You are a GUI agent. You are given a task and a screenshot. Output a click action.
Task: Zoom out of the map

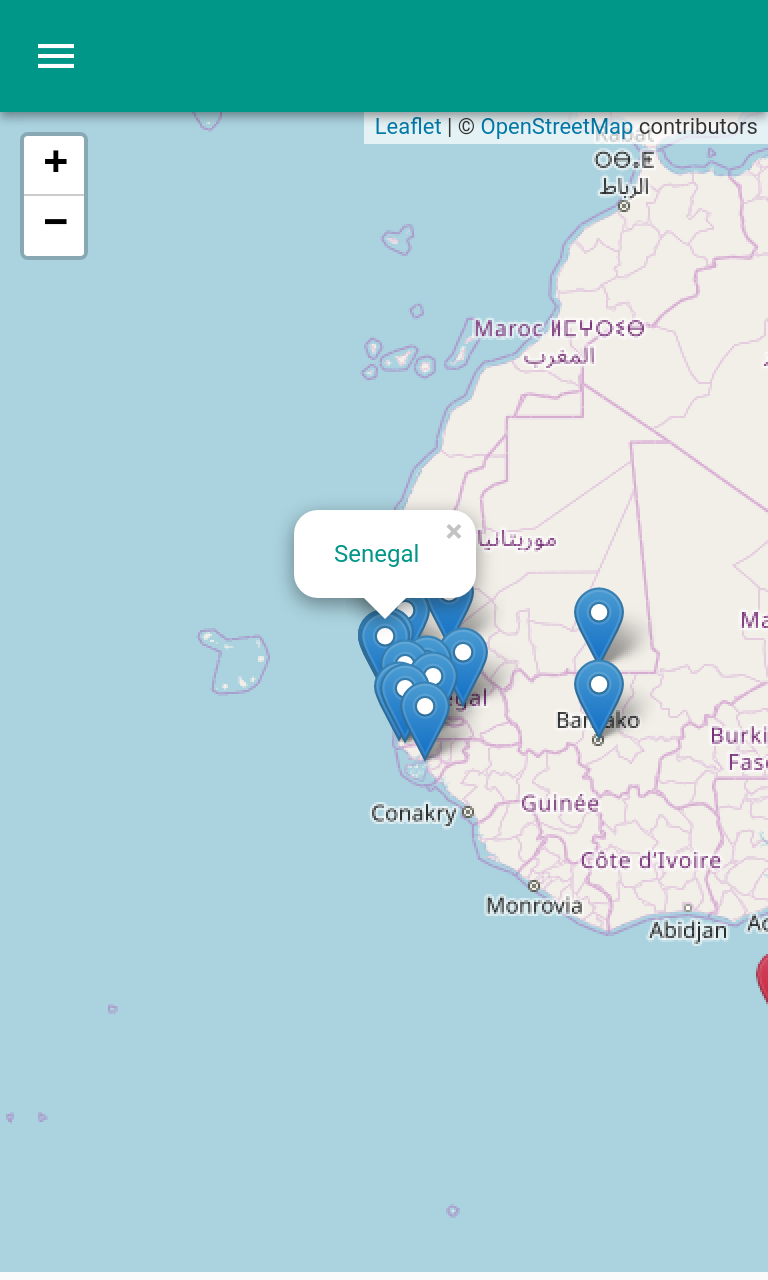(55, 225)
